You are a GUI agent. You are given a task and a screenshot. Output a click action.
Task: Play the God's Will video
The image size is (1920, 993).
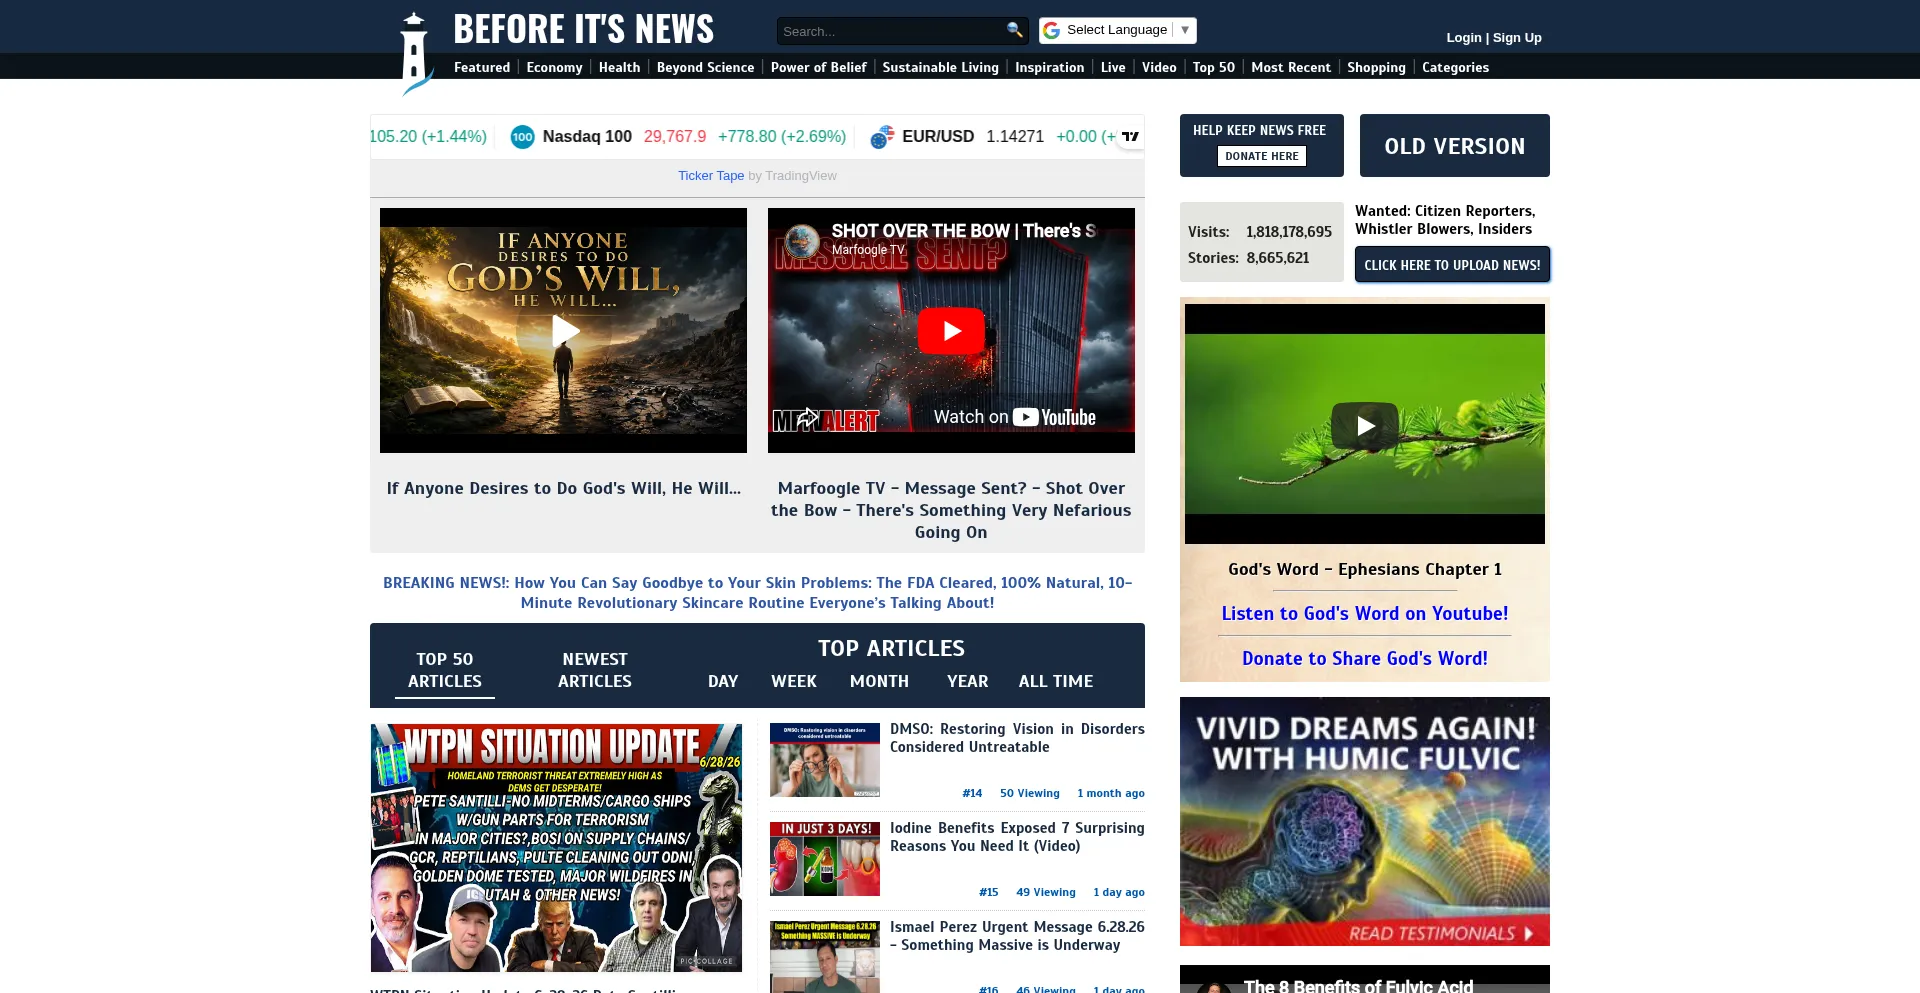[x=564, y=331]
